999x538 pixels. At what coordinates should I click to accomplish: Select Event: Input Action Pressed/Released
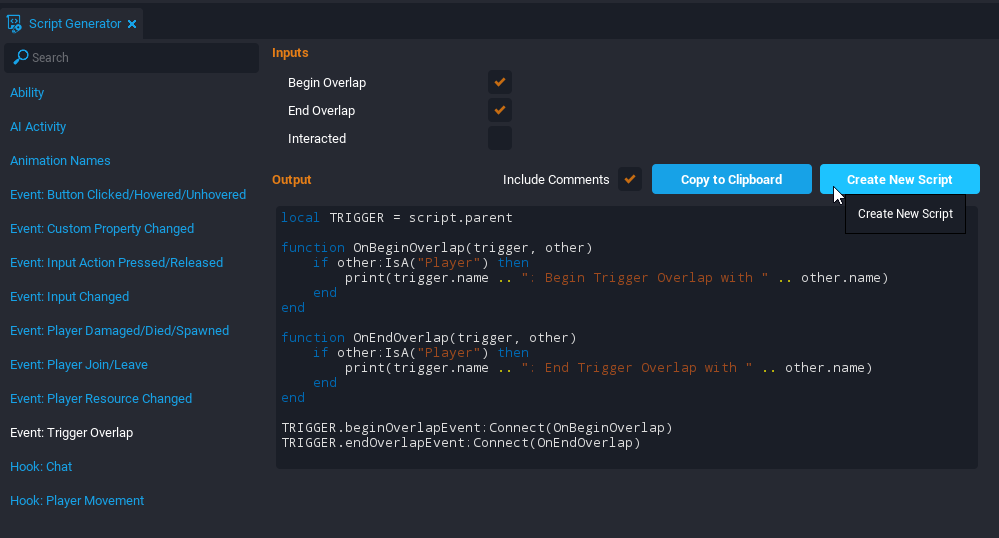pyautogui.click(x=116, y=263)
